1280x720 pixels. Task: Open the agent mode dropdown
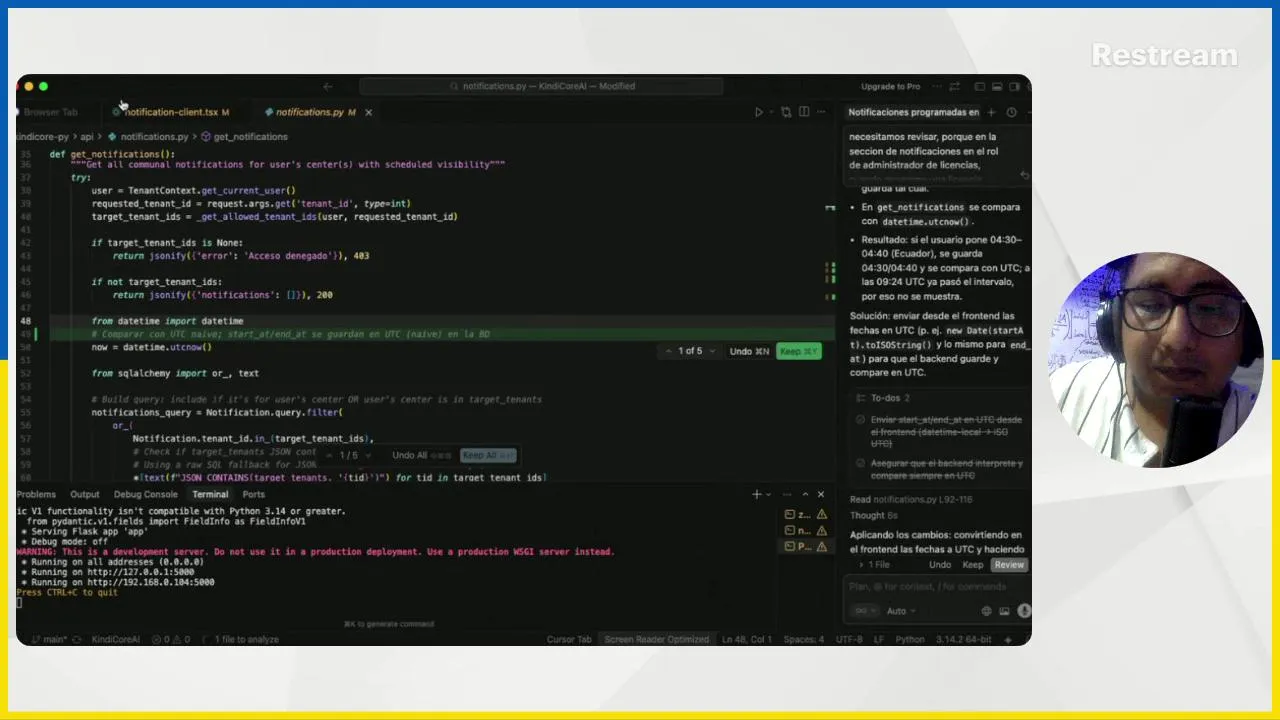[x=864, y=611]
